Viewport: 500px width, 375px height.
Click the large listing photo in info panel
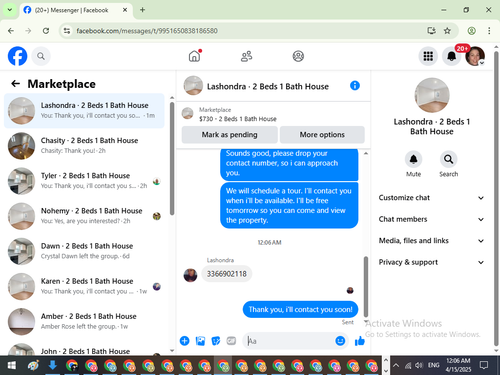click(x=432, y=95)
